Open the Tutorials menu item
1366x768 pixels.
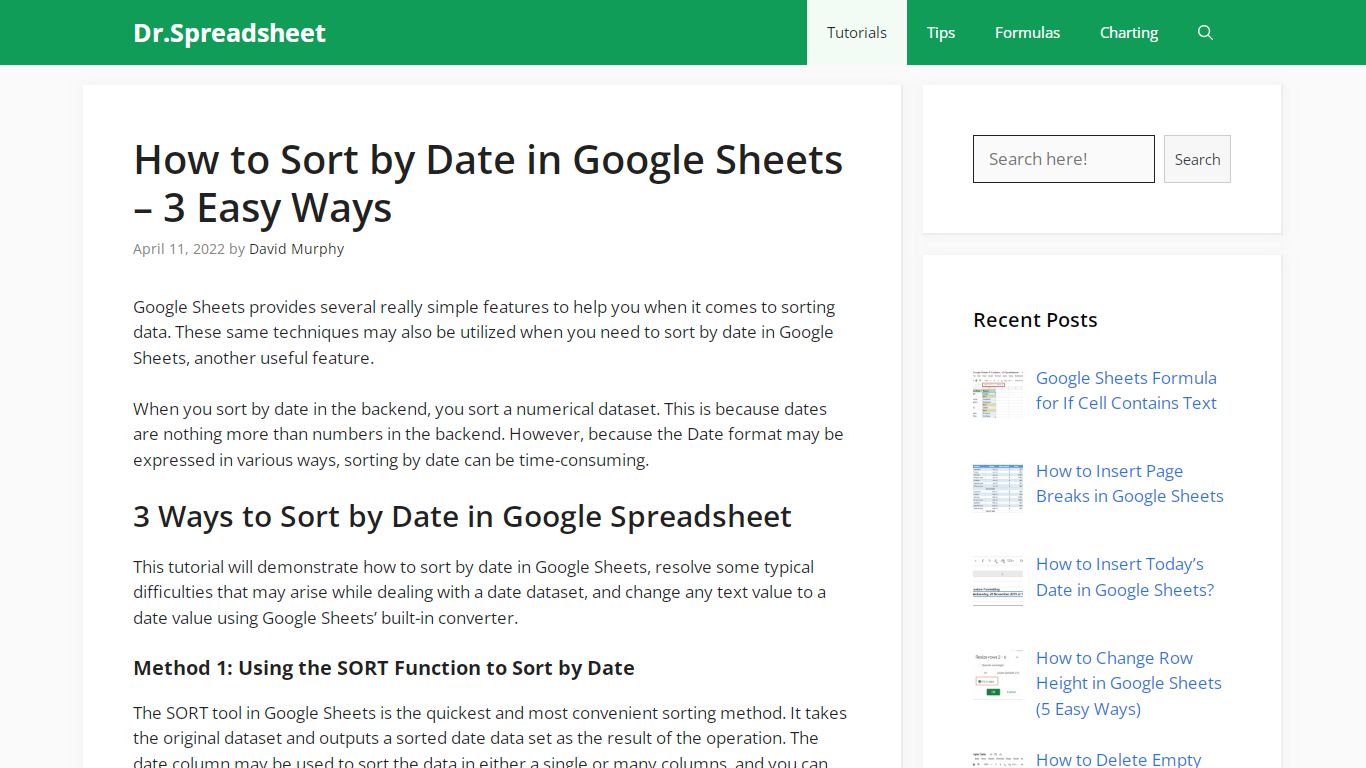857,33
